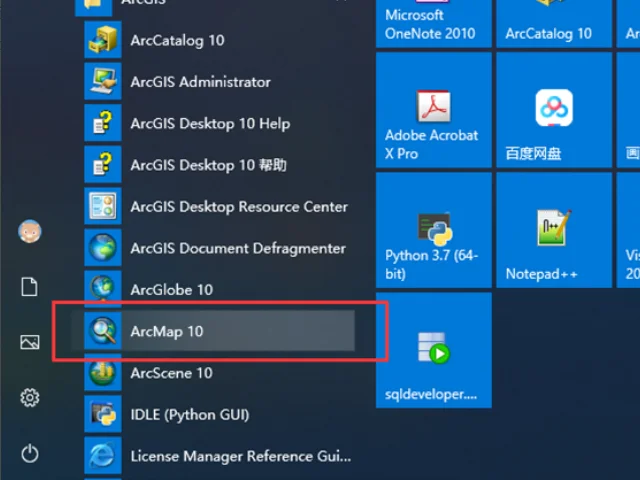Launch the Python 3.7 (64-bit) tile

(433, 231)
